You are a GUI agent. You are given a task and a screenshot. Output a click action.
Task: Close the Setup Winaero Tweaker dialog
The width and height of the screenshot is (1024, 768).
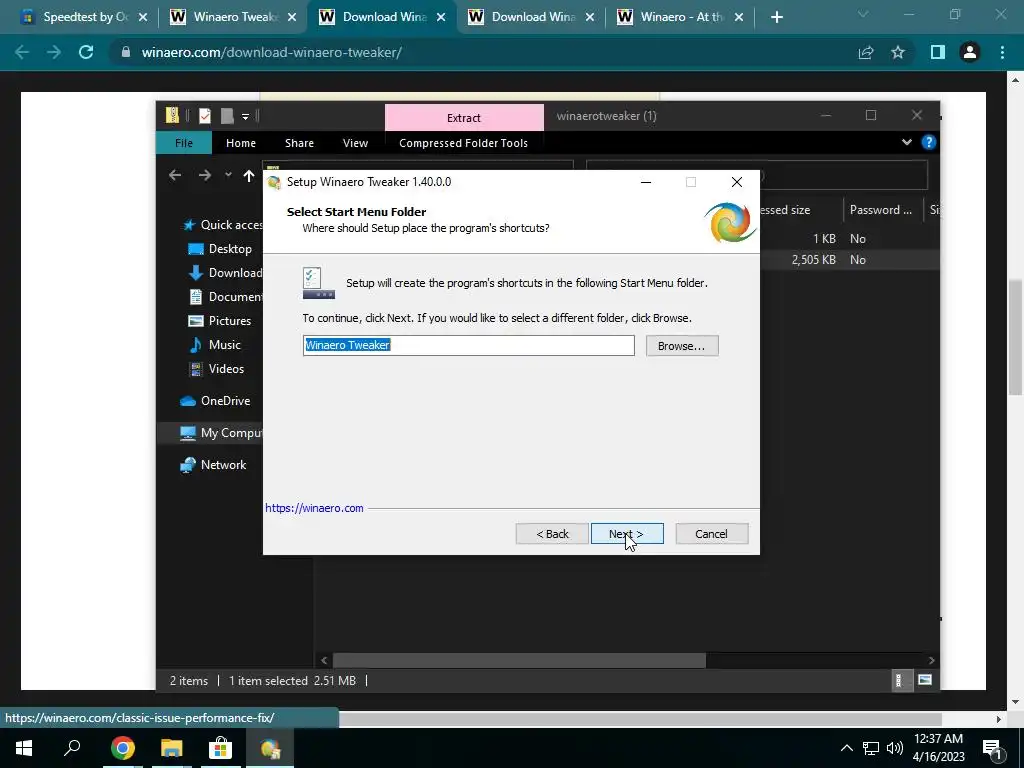(737, 182)
